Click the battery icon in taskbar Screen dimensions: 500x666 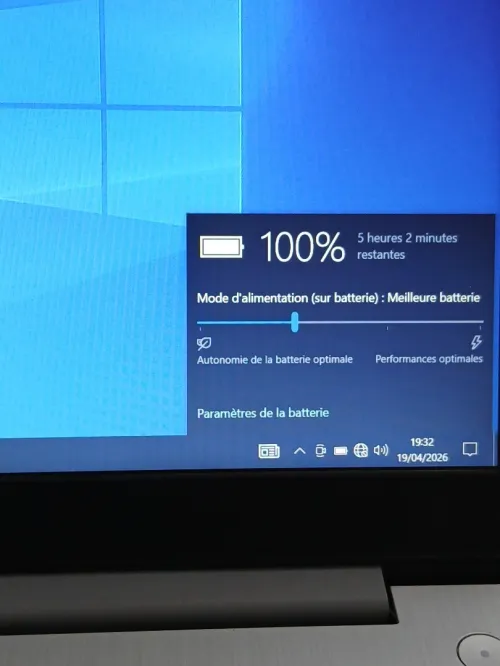click(340, 451)
